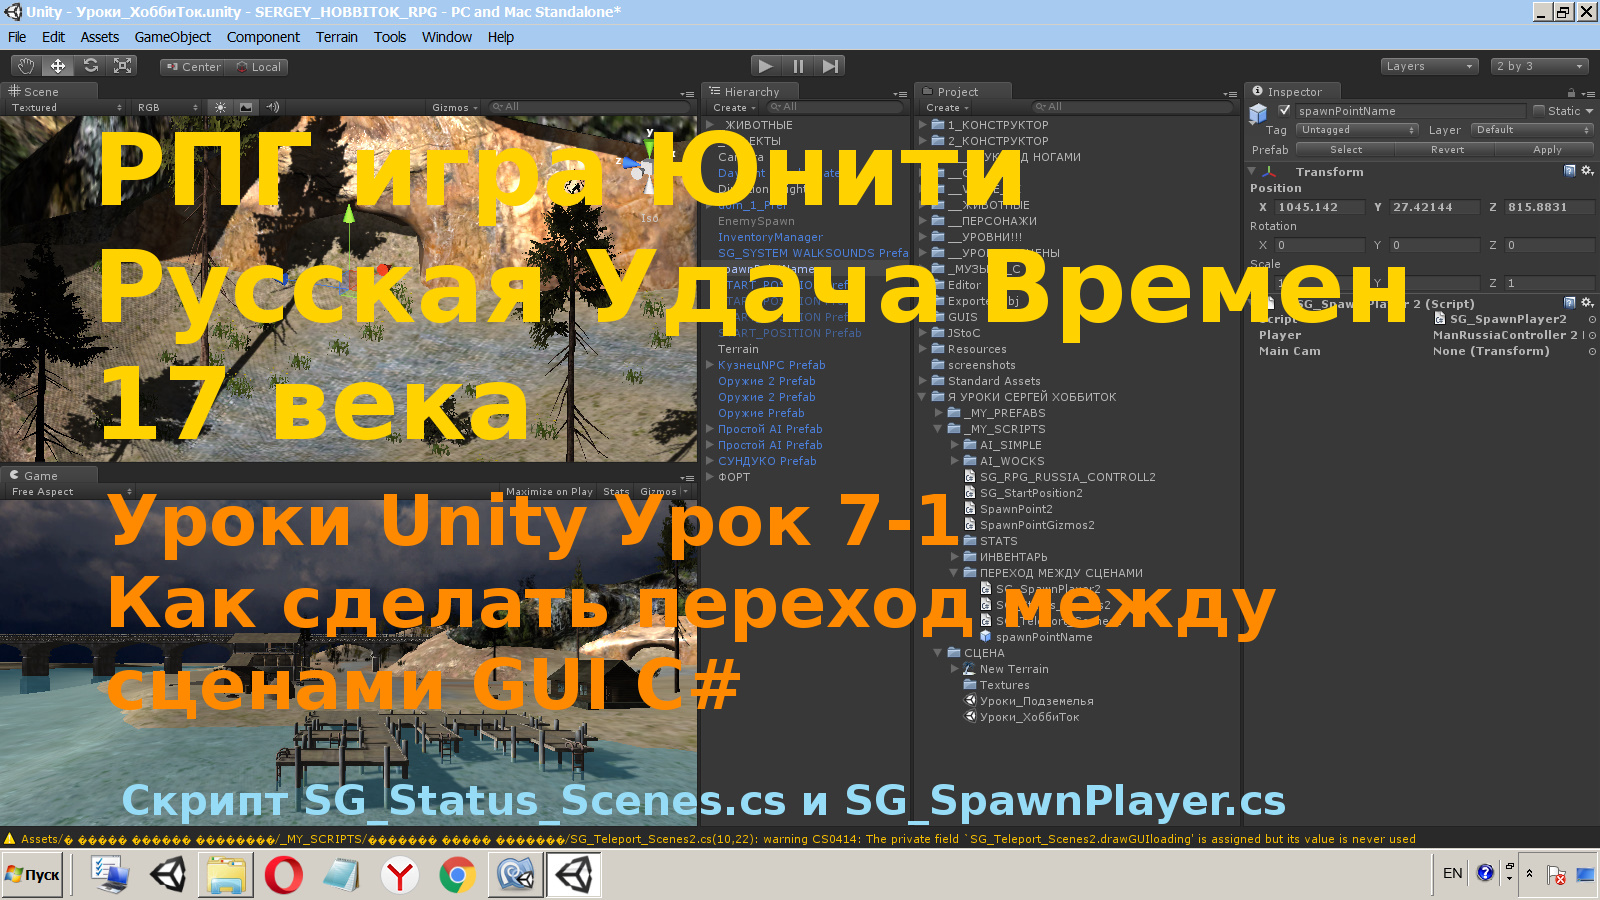Toggle scene skybox overlay image icon
This screenshot has width=1600, height=900.
(246, 107)
